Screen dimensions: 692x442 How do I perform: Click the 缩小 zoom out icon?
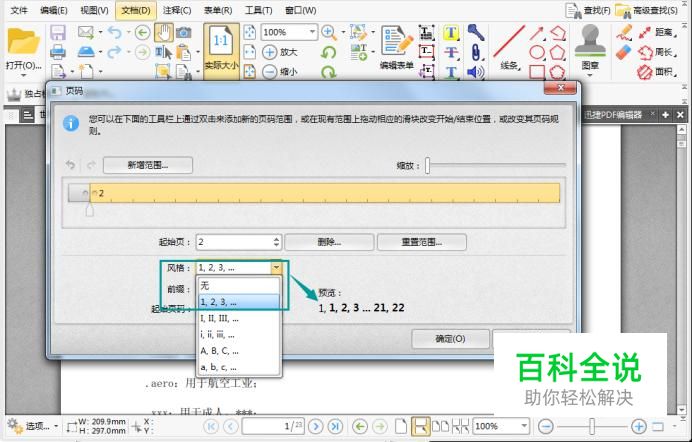pyautogui.click(x=270, y=71)
